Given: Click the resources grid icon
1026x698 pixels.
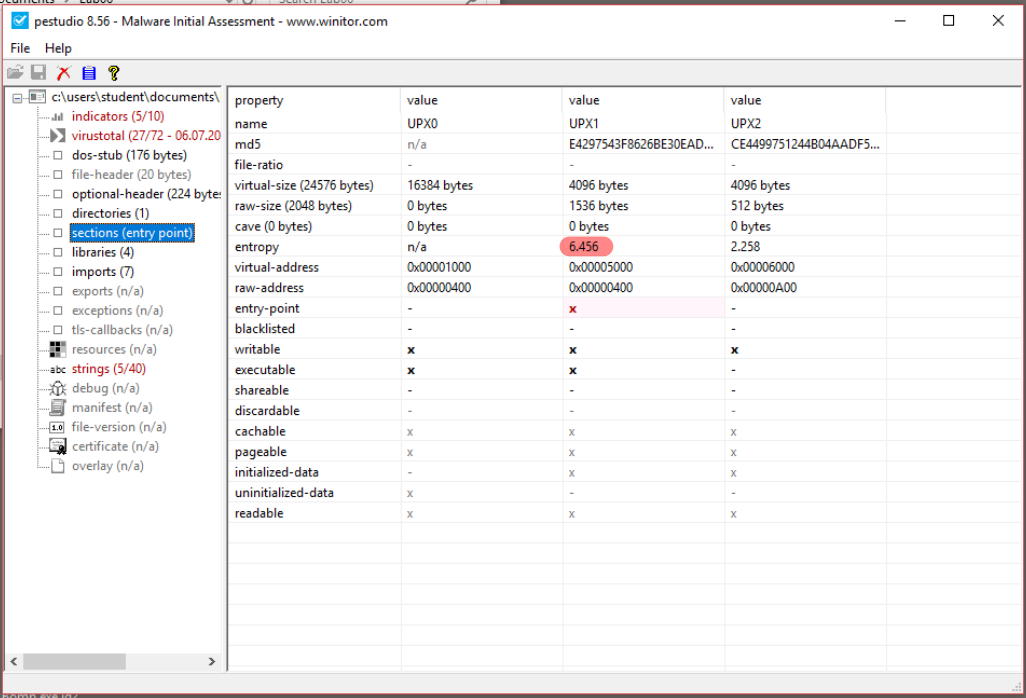Looking at the screenshot, I should (58, 349).
